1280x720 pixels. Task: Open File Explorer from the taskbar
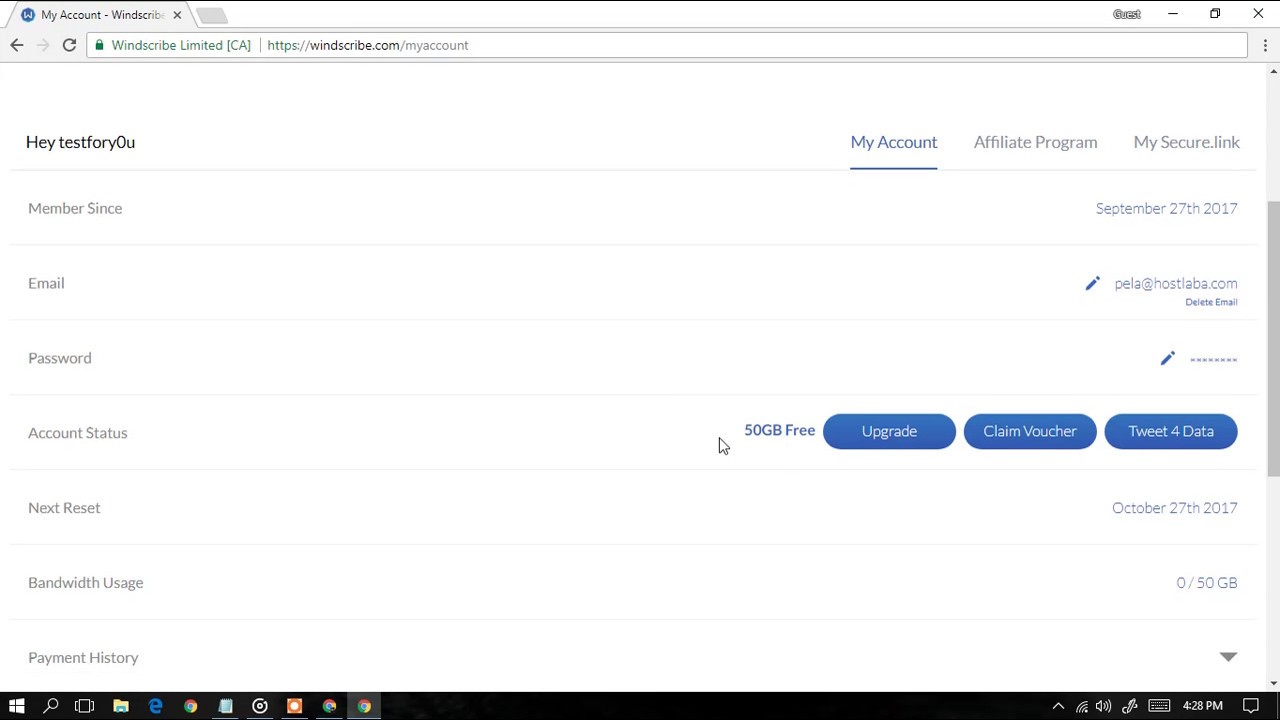pos(121,706)
